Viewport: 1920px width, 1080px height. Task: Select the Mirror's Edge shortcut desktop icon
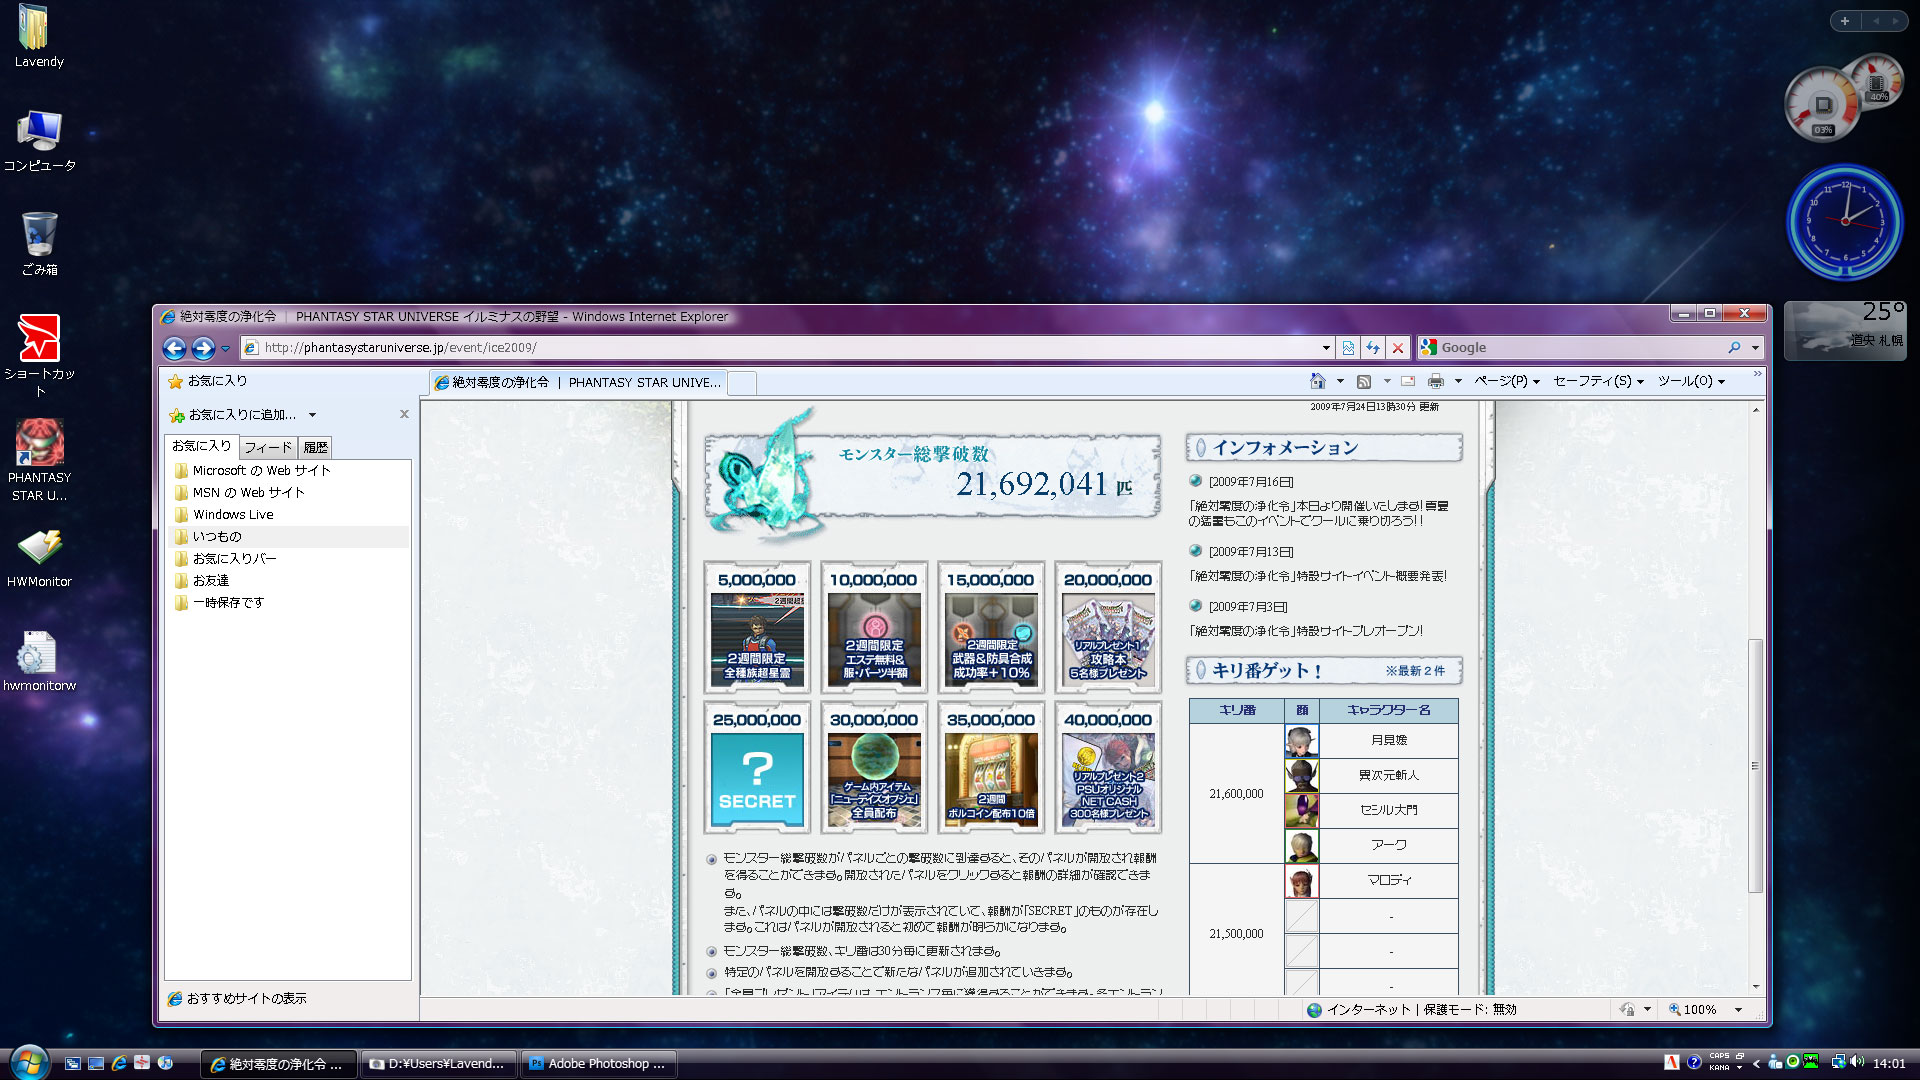39,356
